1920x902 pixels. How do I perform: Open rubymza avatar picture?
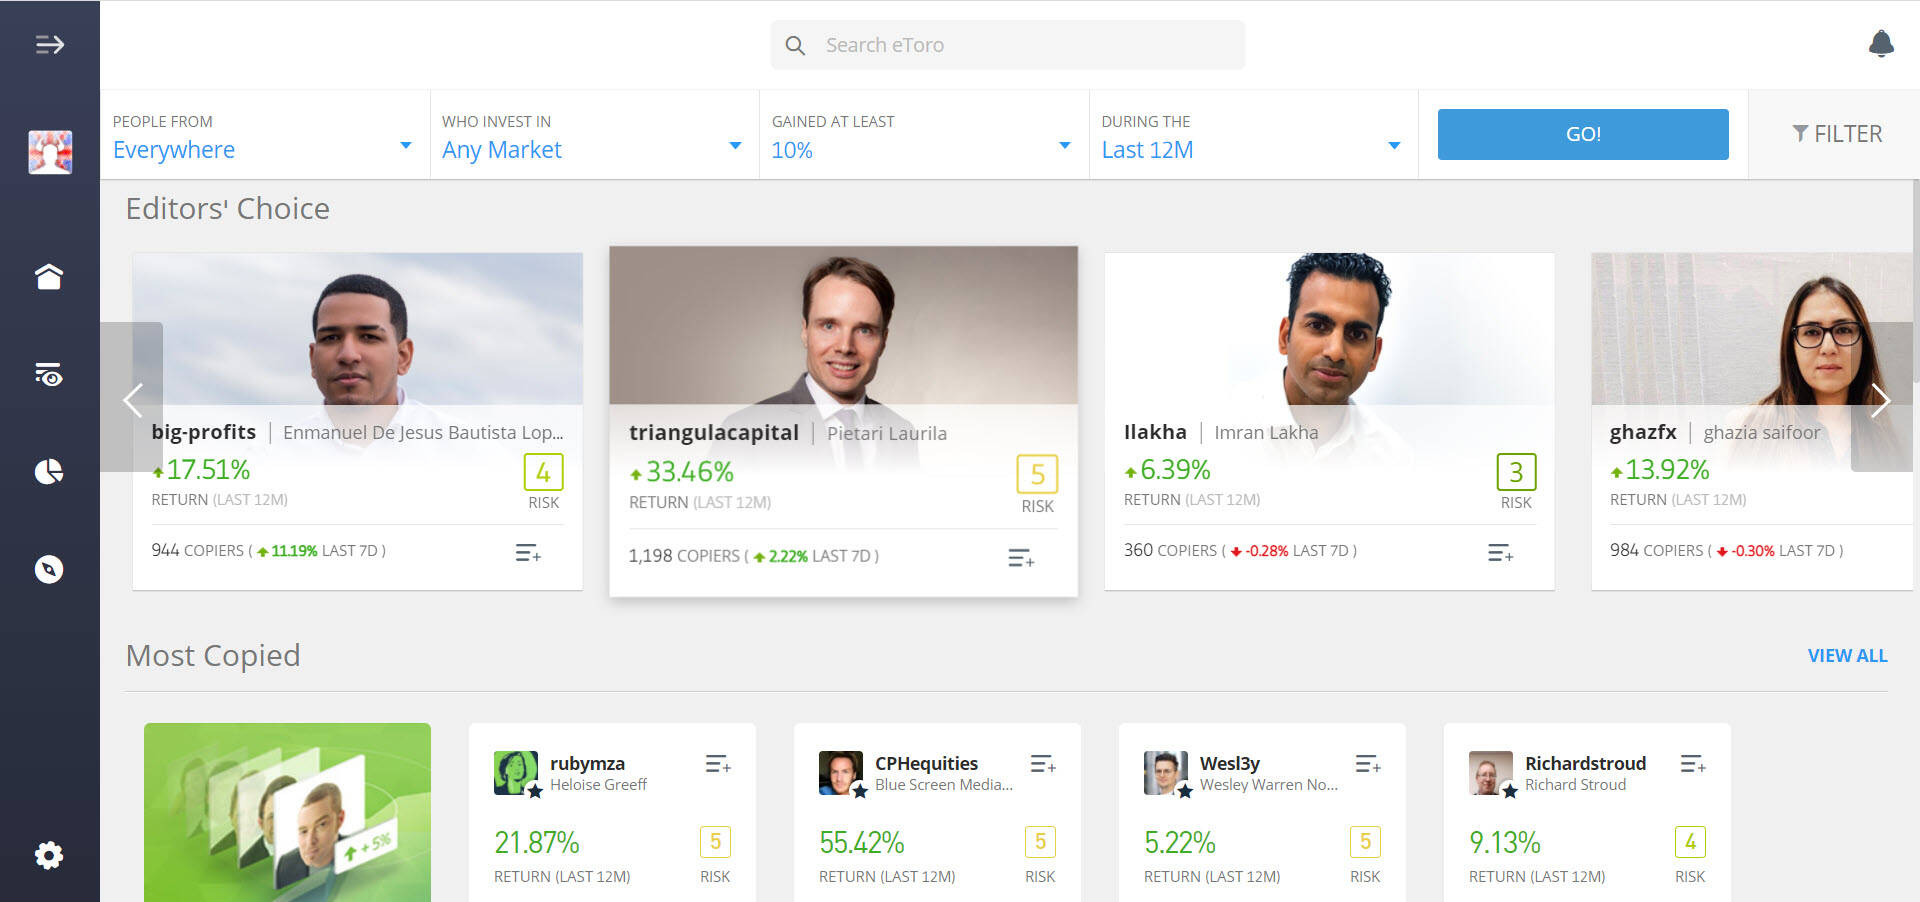[x=516, y=773]
